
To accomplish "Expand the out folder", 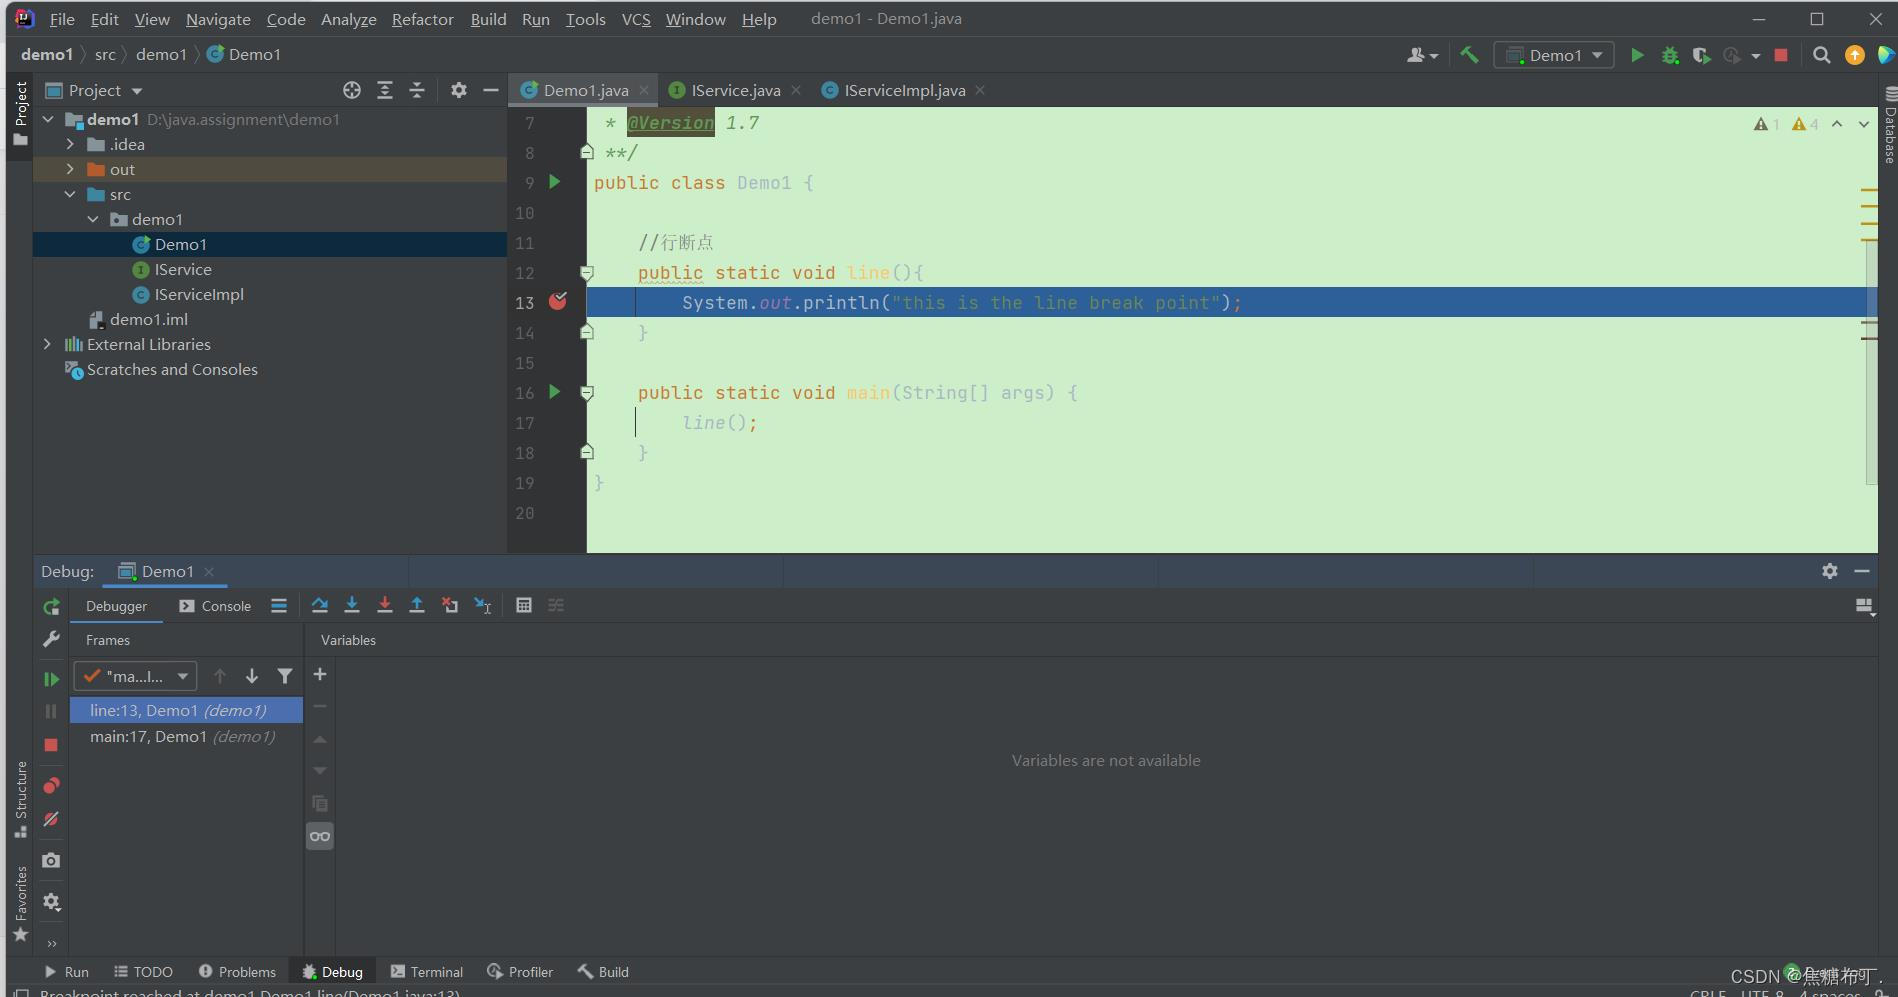I will click(x=70, y=169).
